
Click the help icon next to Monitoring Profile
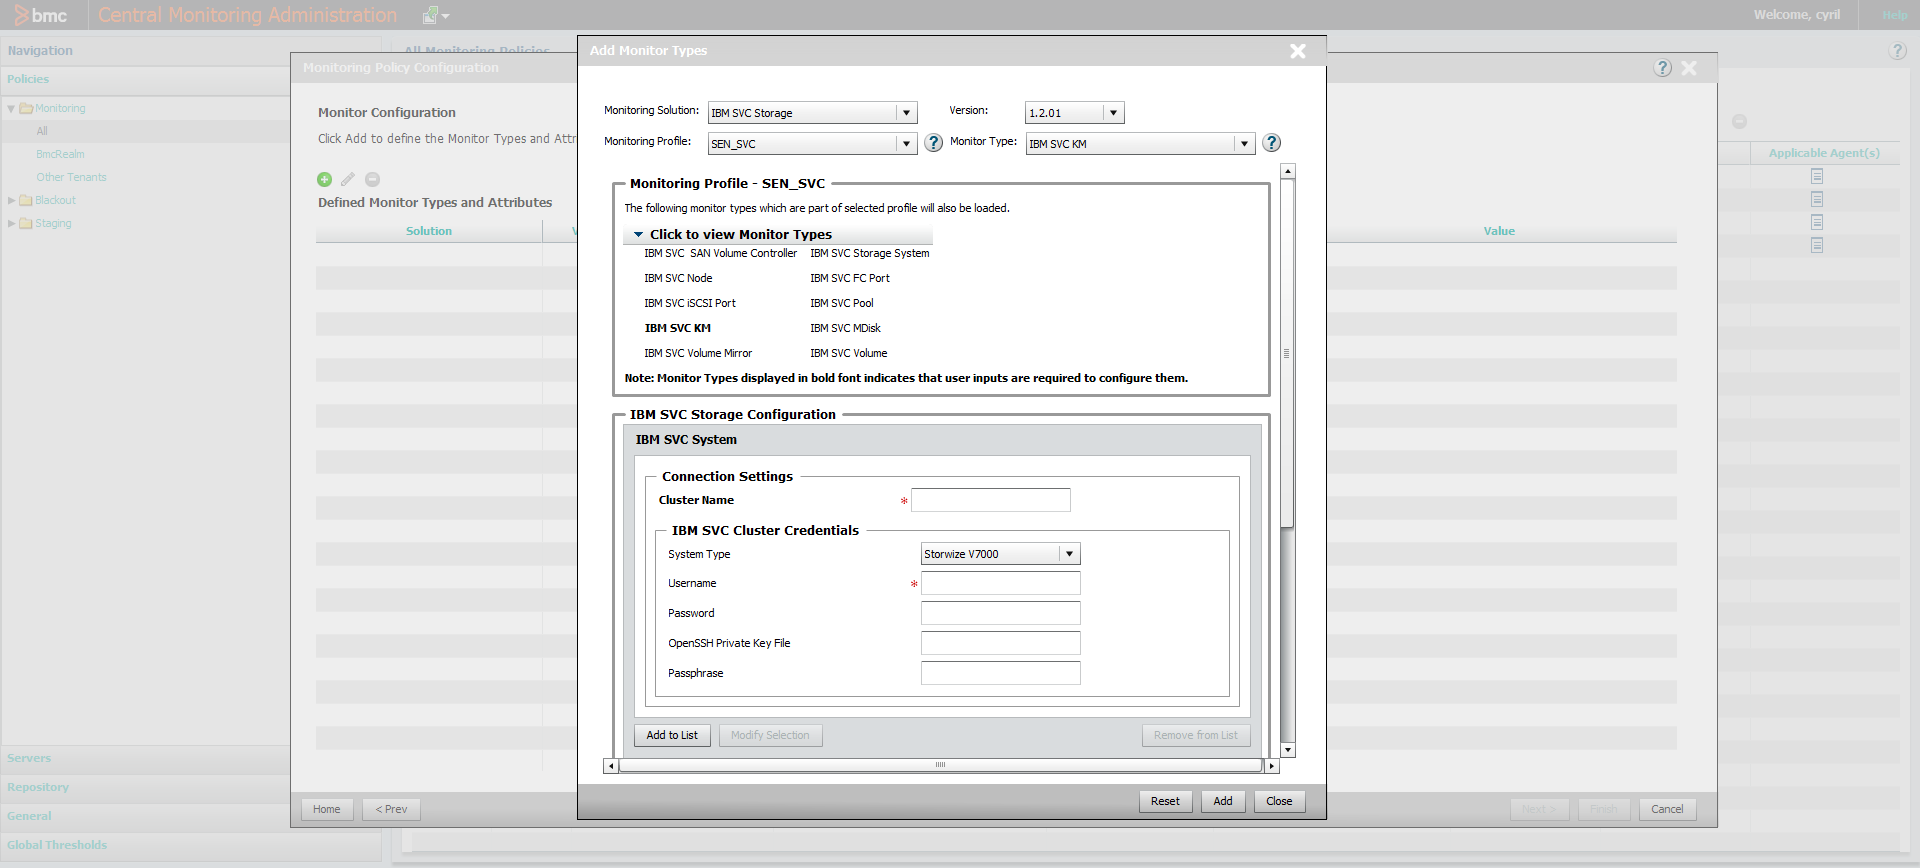(x=933, y=143)
